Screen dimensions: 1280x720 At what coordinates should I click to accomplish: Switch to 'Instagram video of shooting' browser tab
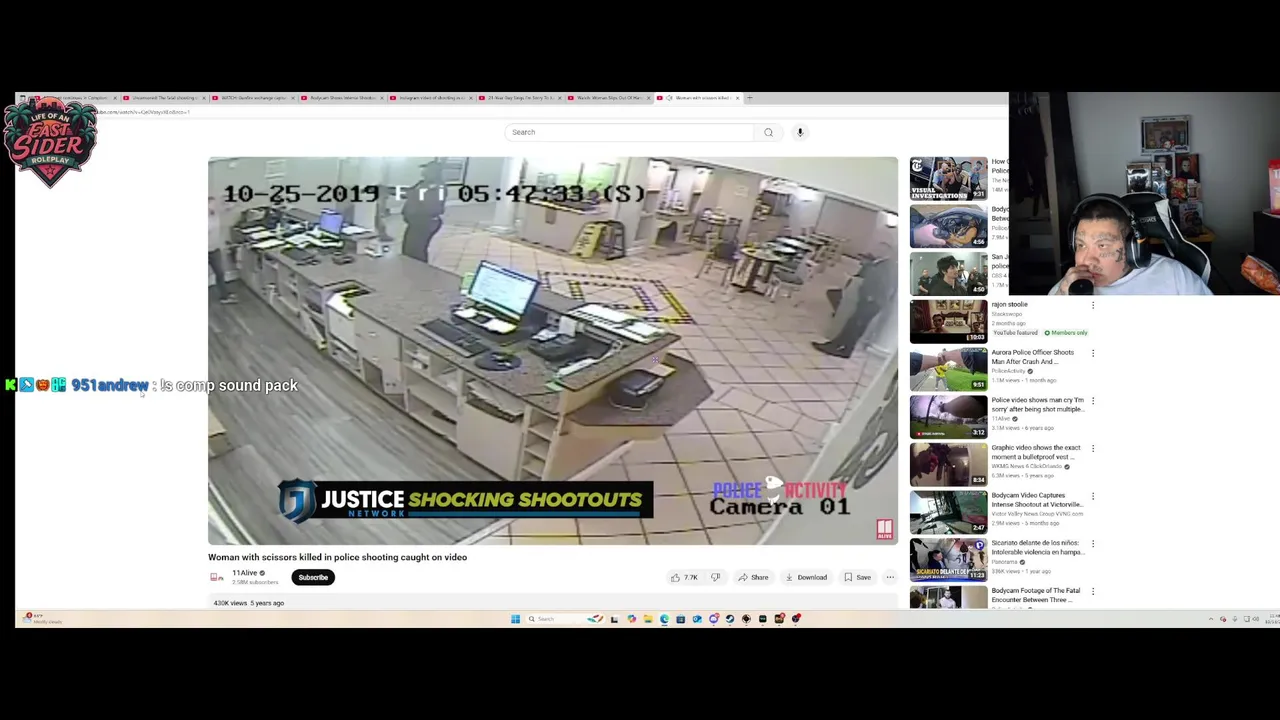tap(430, 98)
